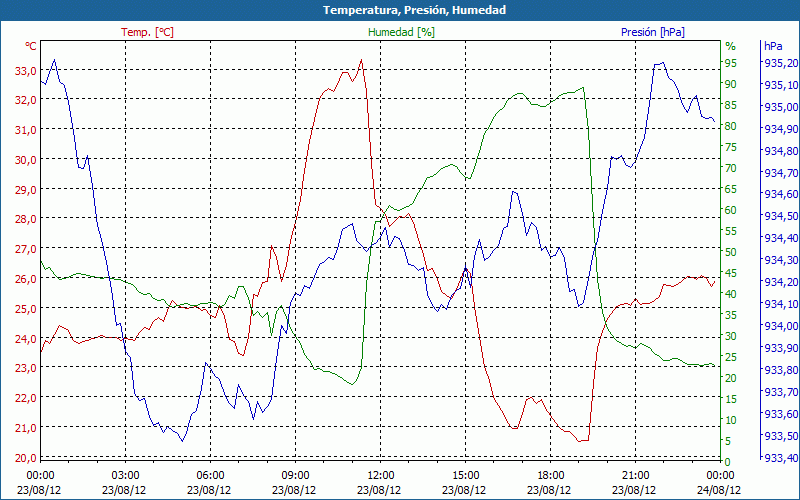
Task: Click temperature axis value '24,0'
Action: 25,339
